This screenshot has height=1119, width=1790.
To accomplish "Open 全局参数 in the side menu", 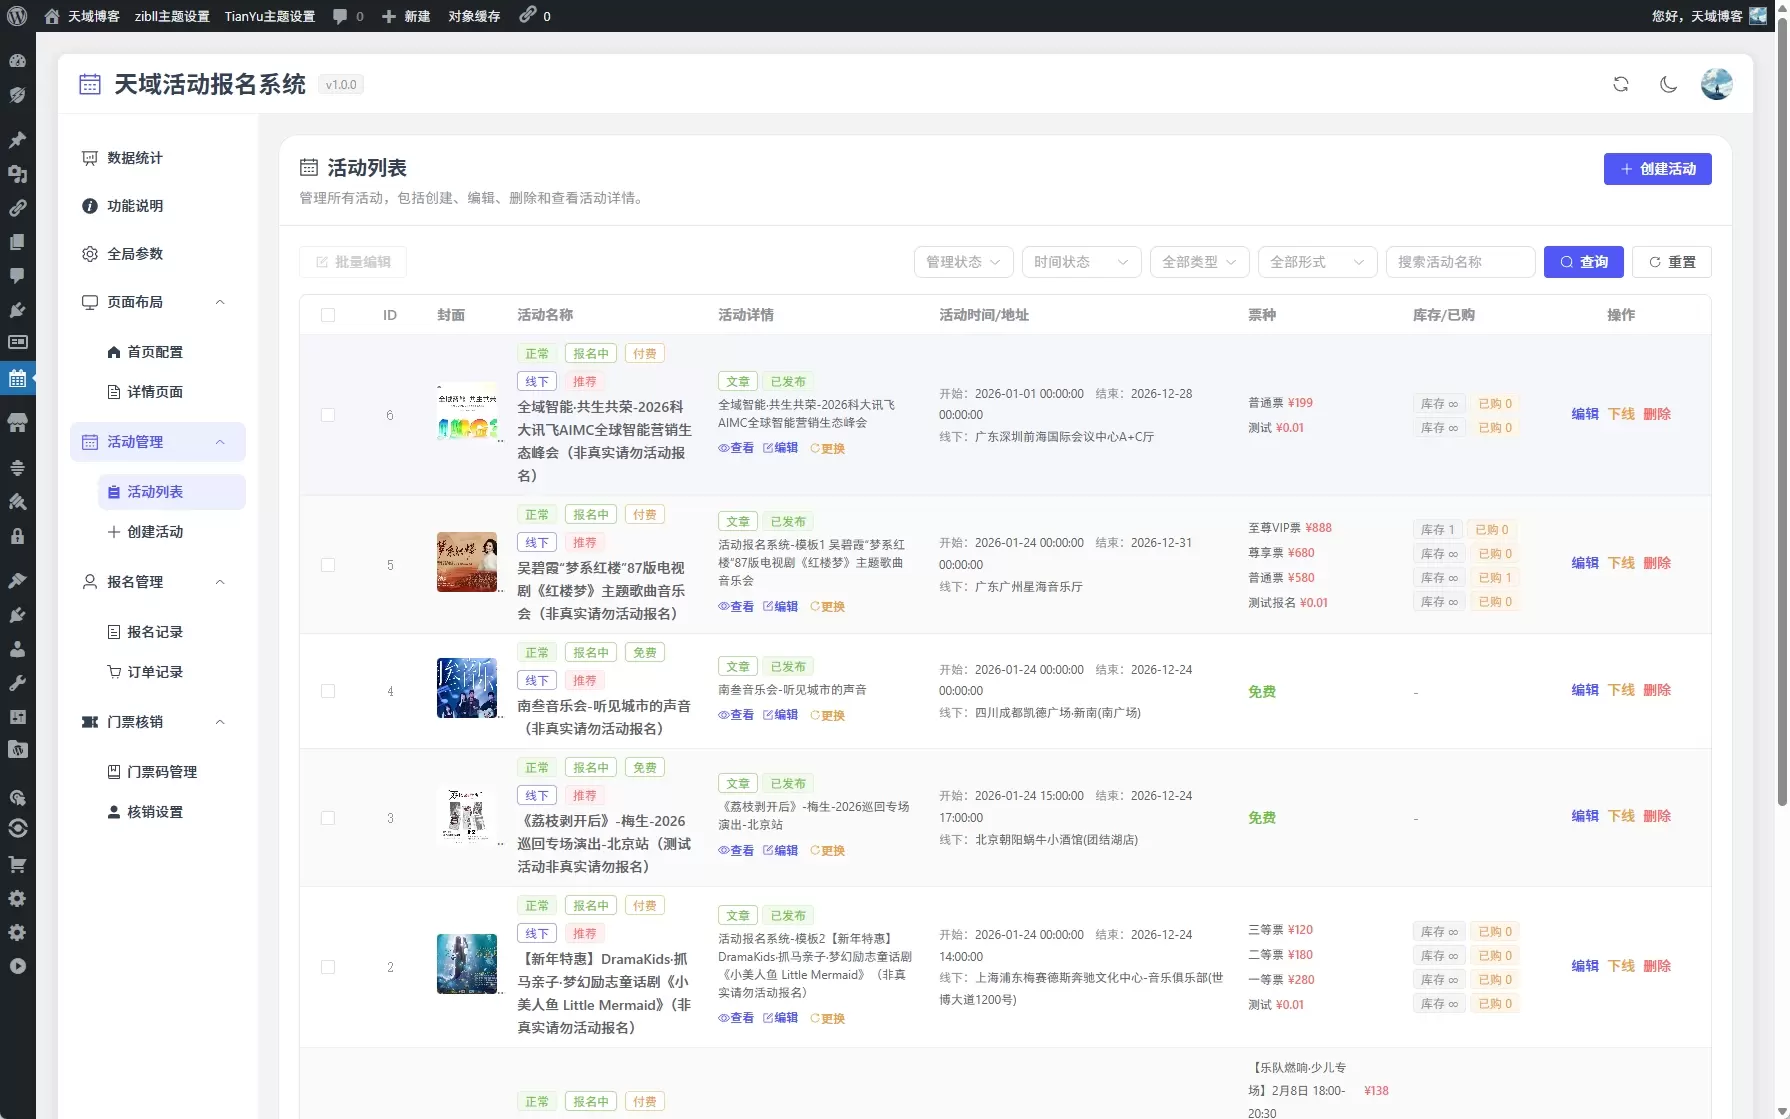I will pos(158,254).
